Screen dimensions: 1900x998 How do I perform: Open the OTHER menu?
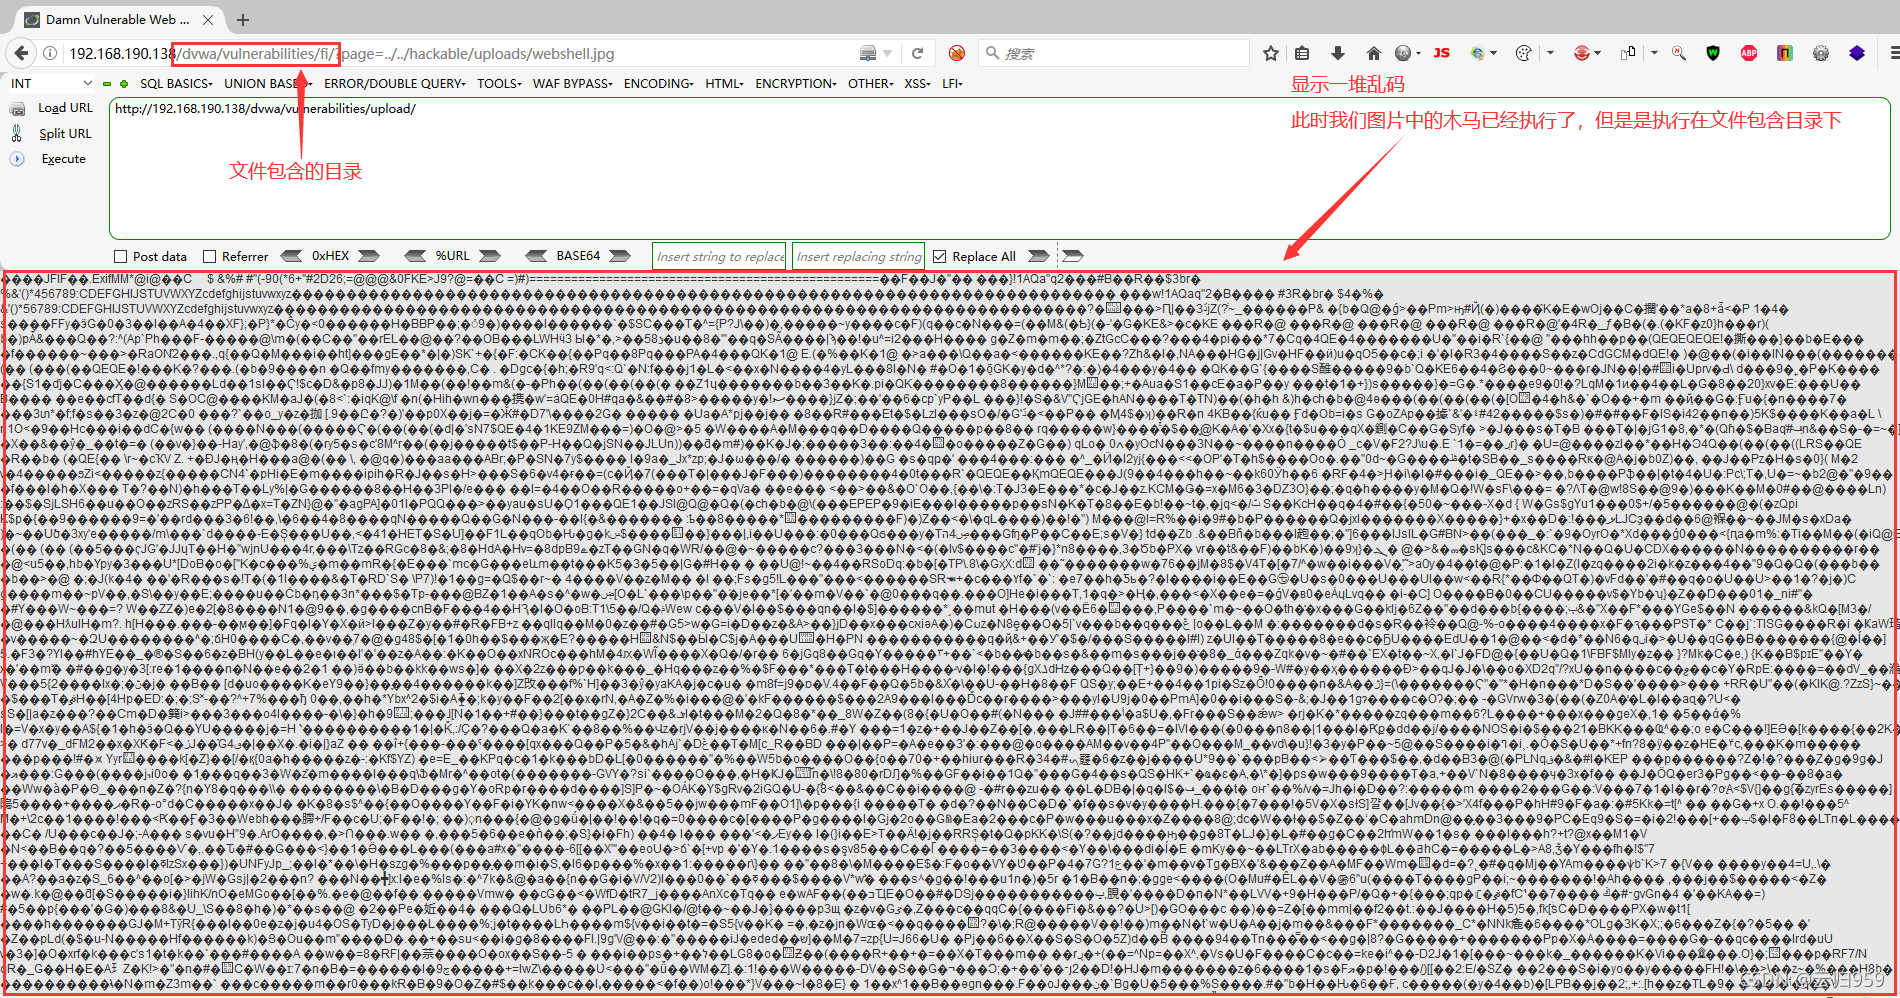tap(871, 84)
